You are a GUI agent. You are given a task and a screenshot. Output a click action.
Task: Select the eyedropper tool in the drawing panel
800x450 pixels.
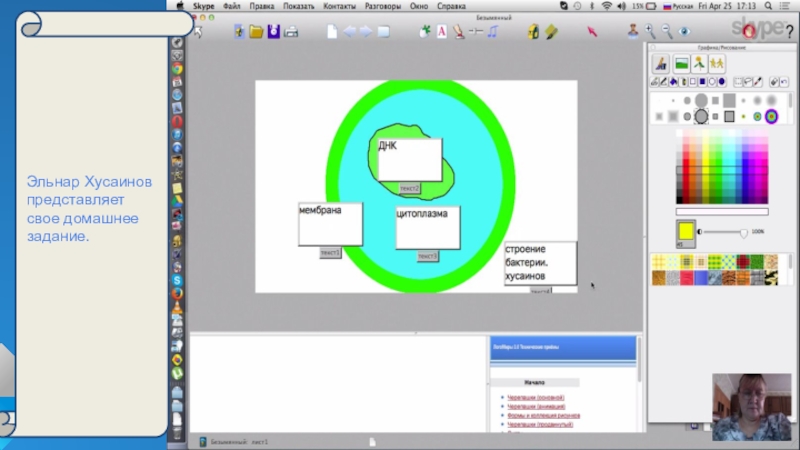click(759, 81)
